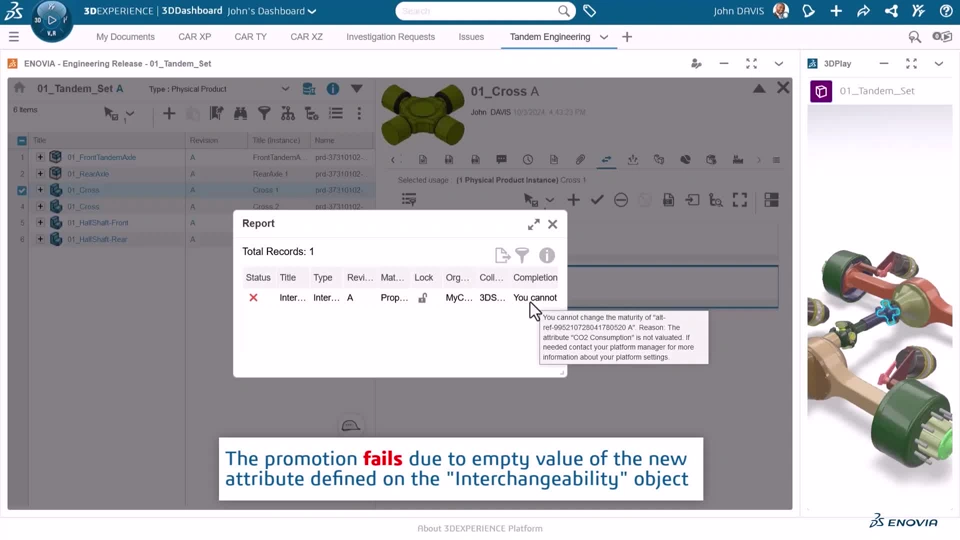Click the filter funnel icon in tree toolbar
This screenshot has height=540, width=960.
point(264,113)
